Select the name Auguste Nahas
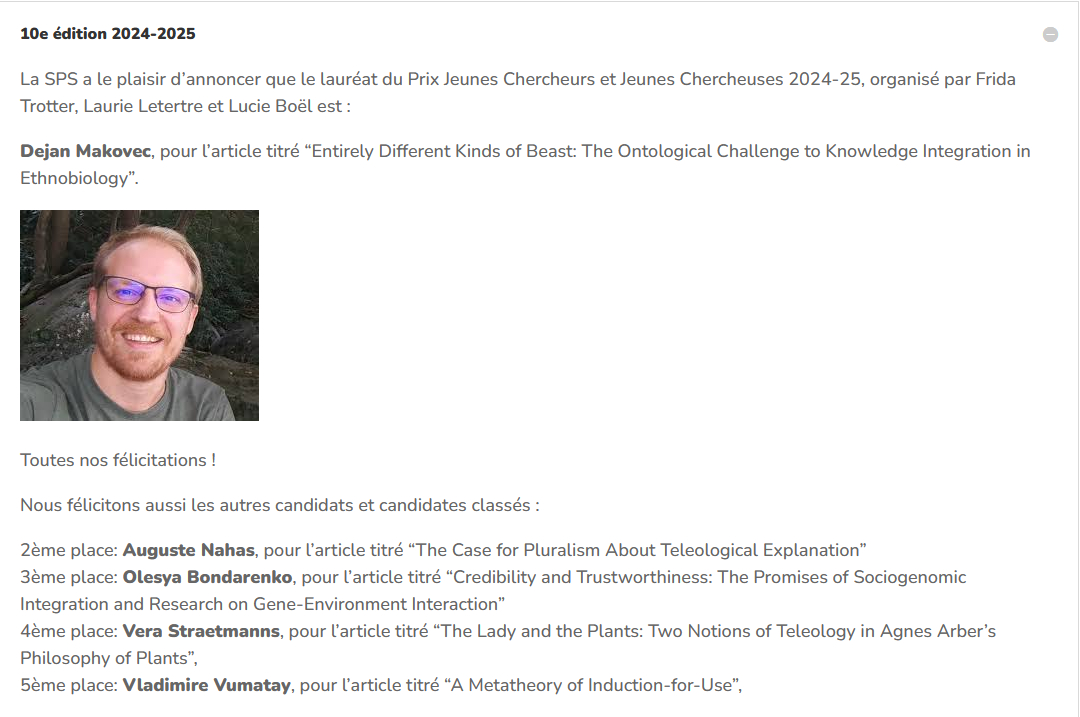This screenshot has height=717, width=1080. 189,550
